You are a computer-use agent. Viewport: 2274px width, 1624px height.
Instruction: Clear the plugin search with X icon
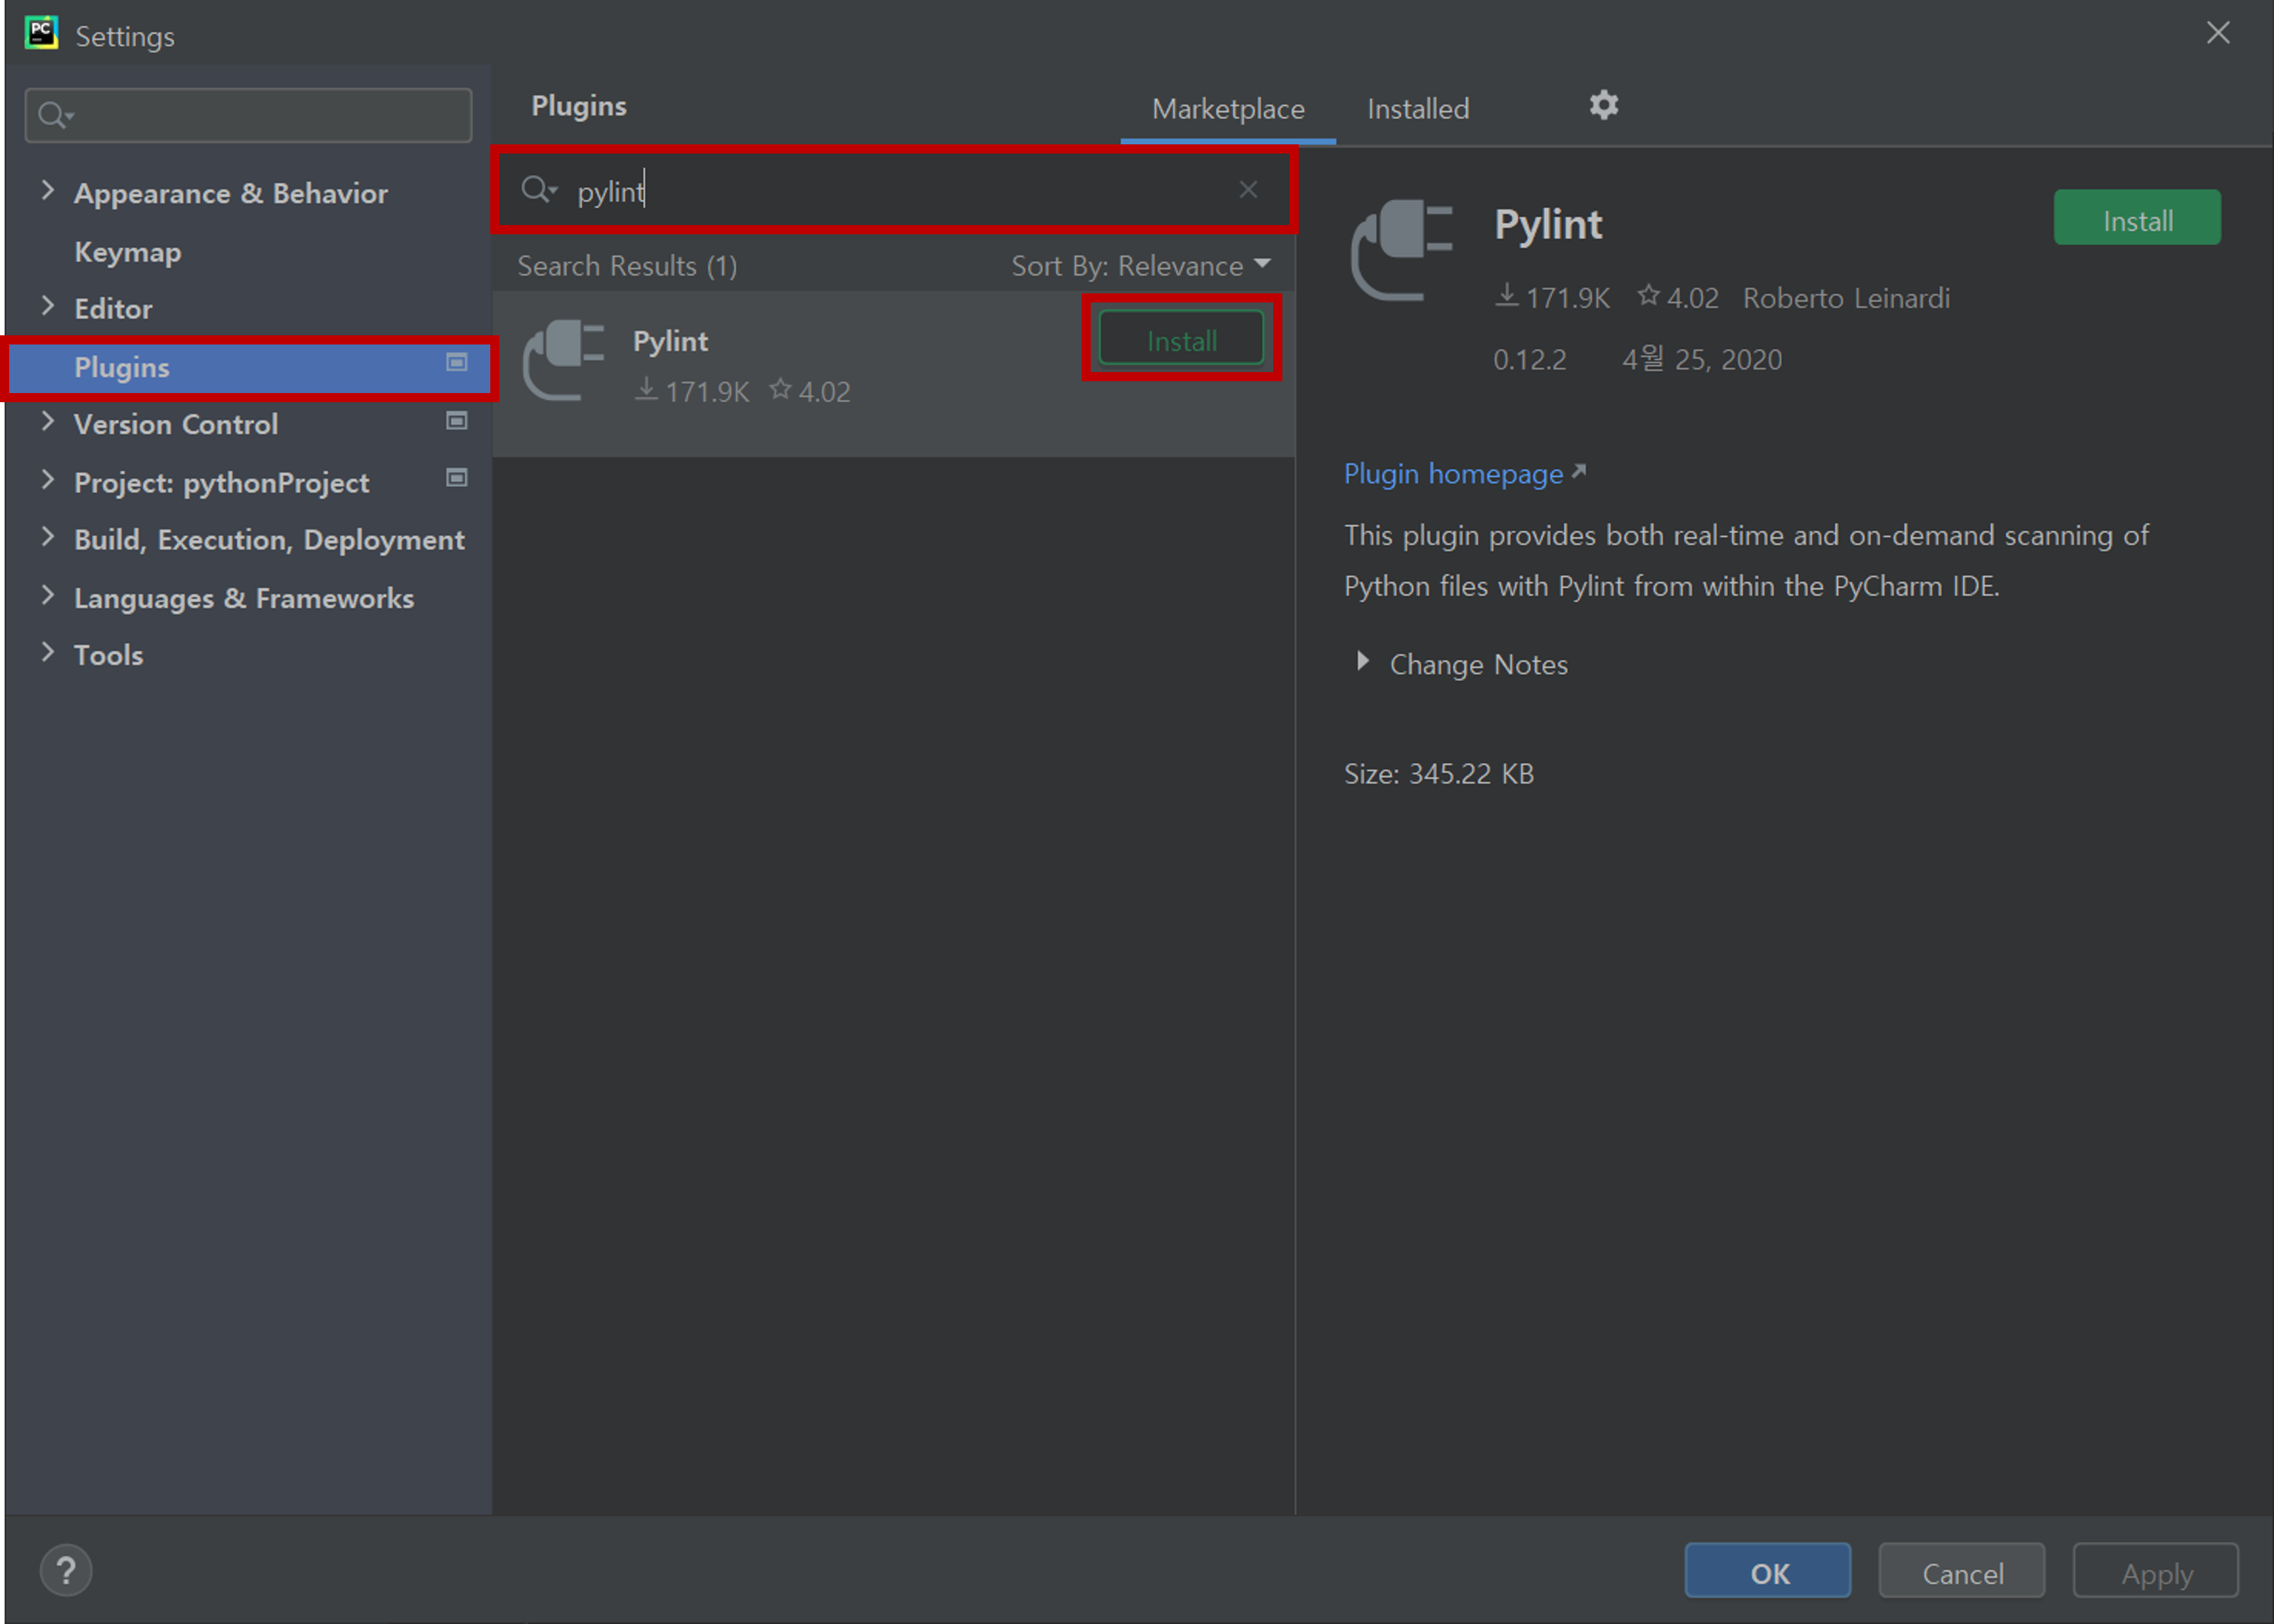click(x=1248, y=190)
